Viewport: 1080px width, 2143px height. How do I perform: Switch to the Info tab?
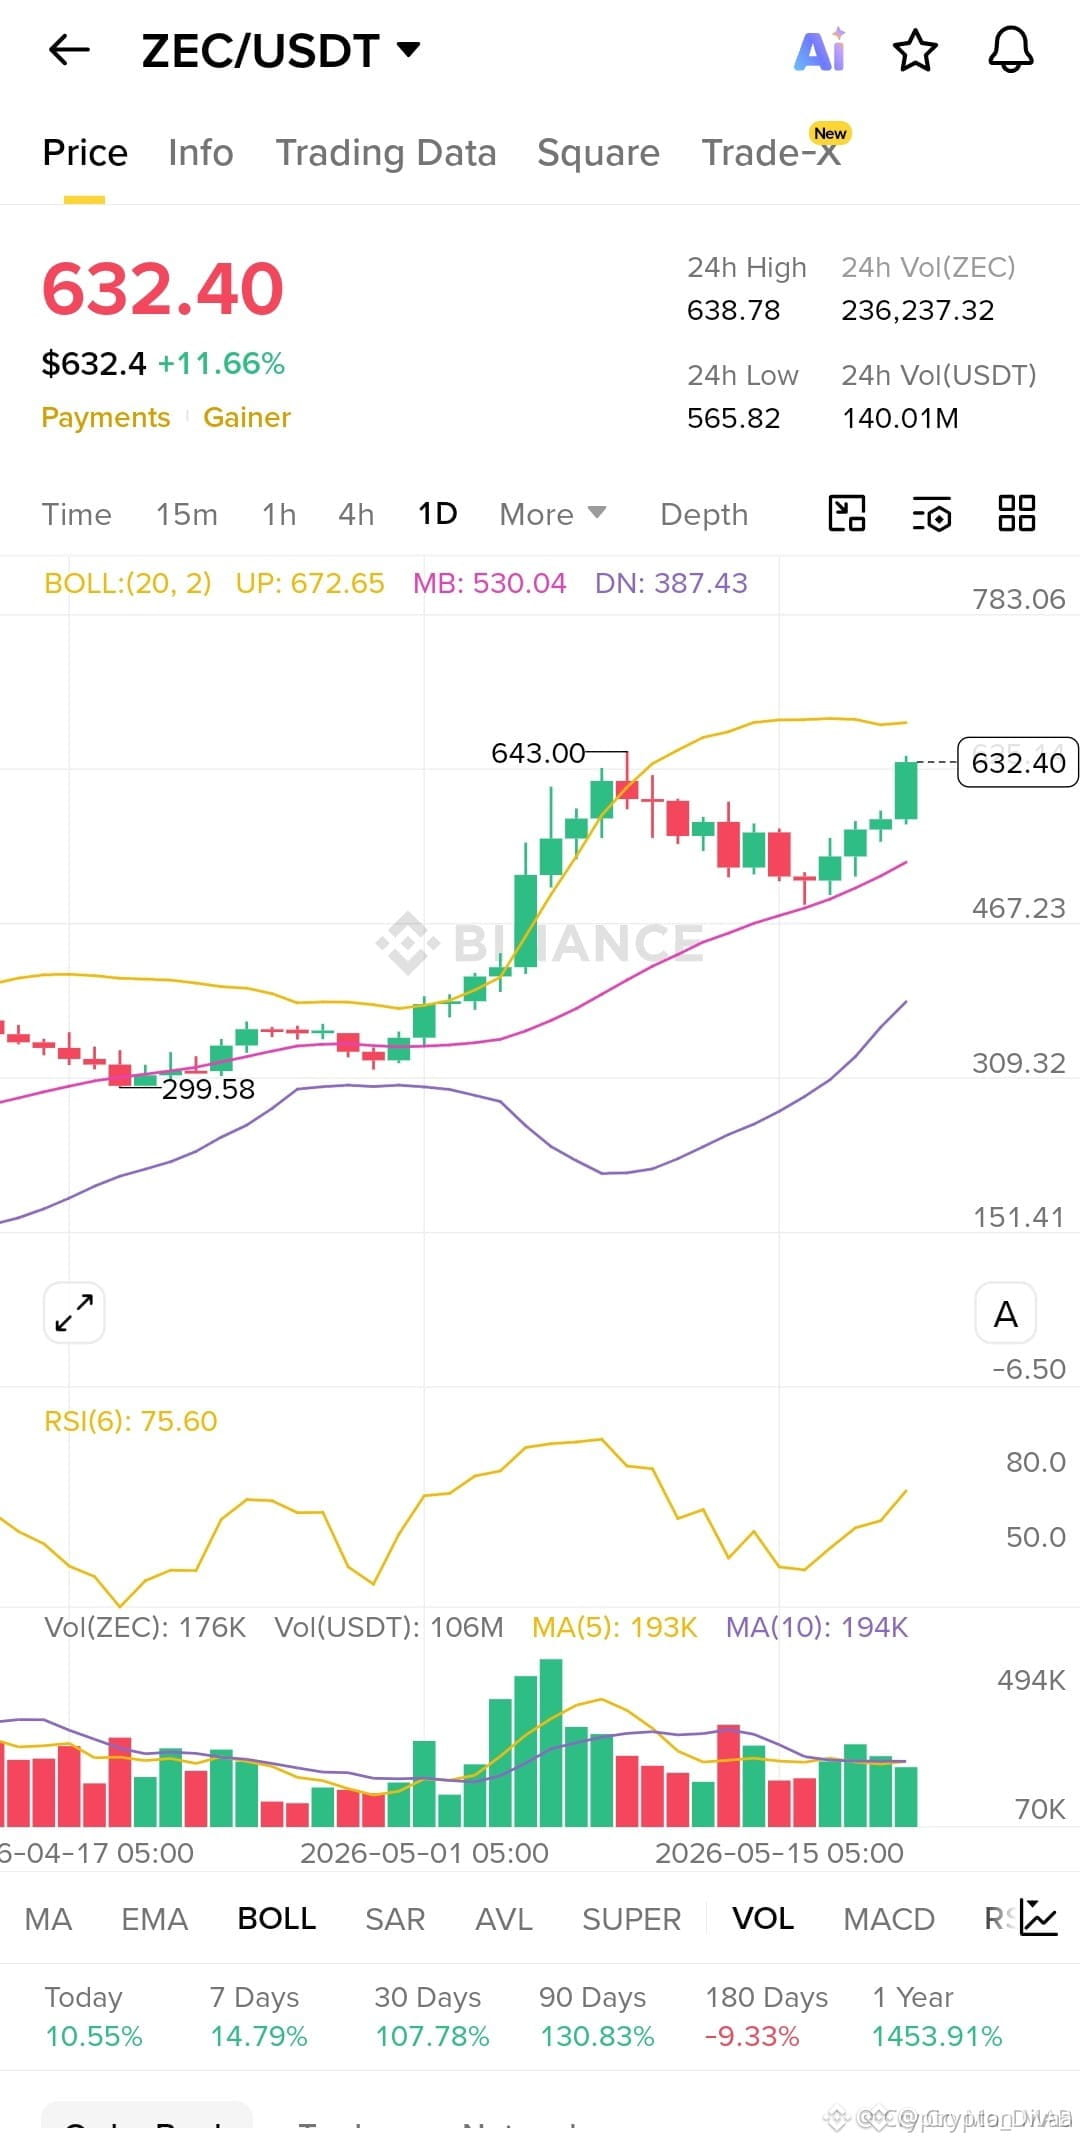coord(200,153)
